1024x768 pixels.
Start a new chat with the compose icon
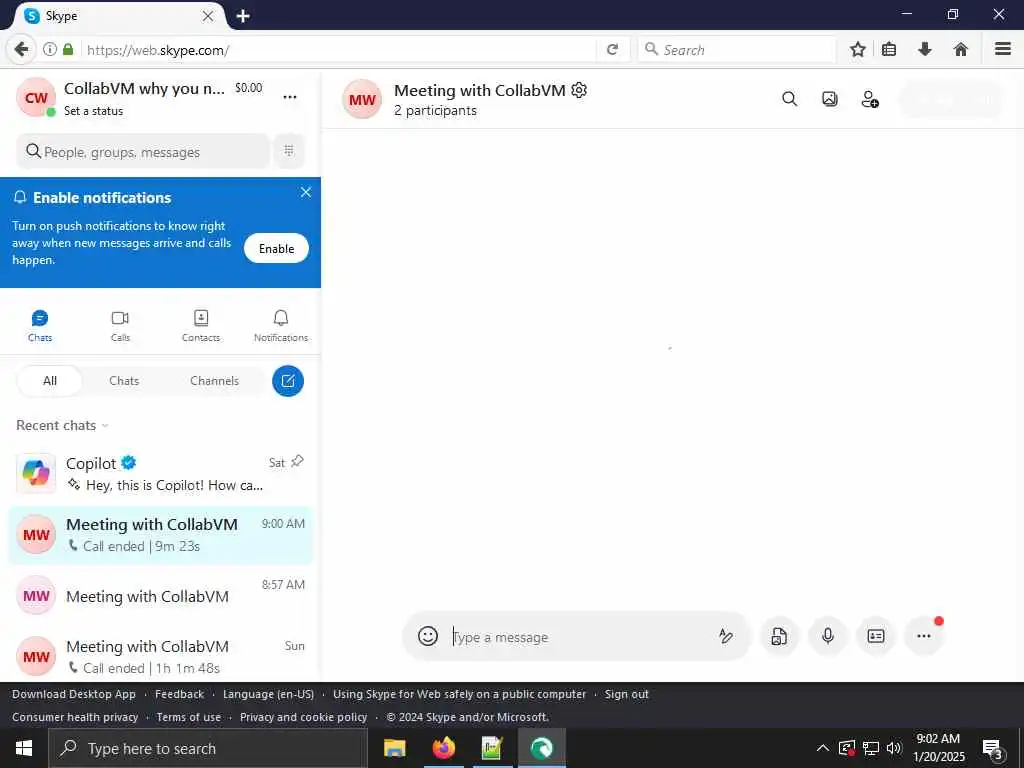(x=288, y=381)
